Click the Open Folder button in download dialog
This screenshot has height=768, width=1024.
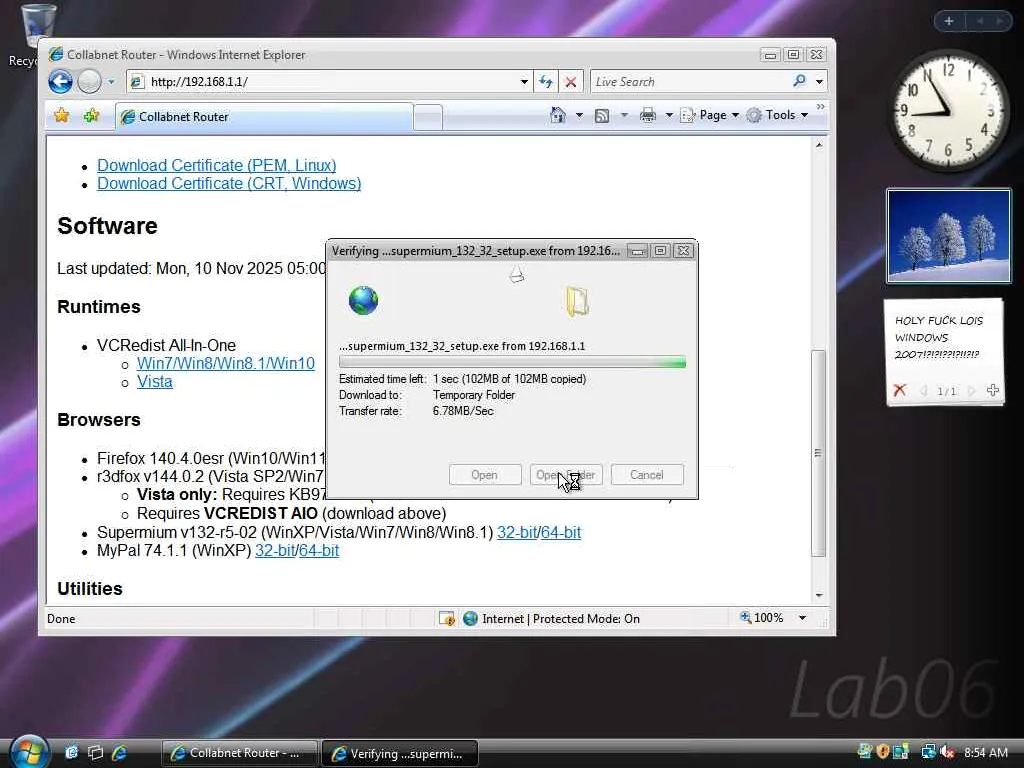(x=566, y=475)
